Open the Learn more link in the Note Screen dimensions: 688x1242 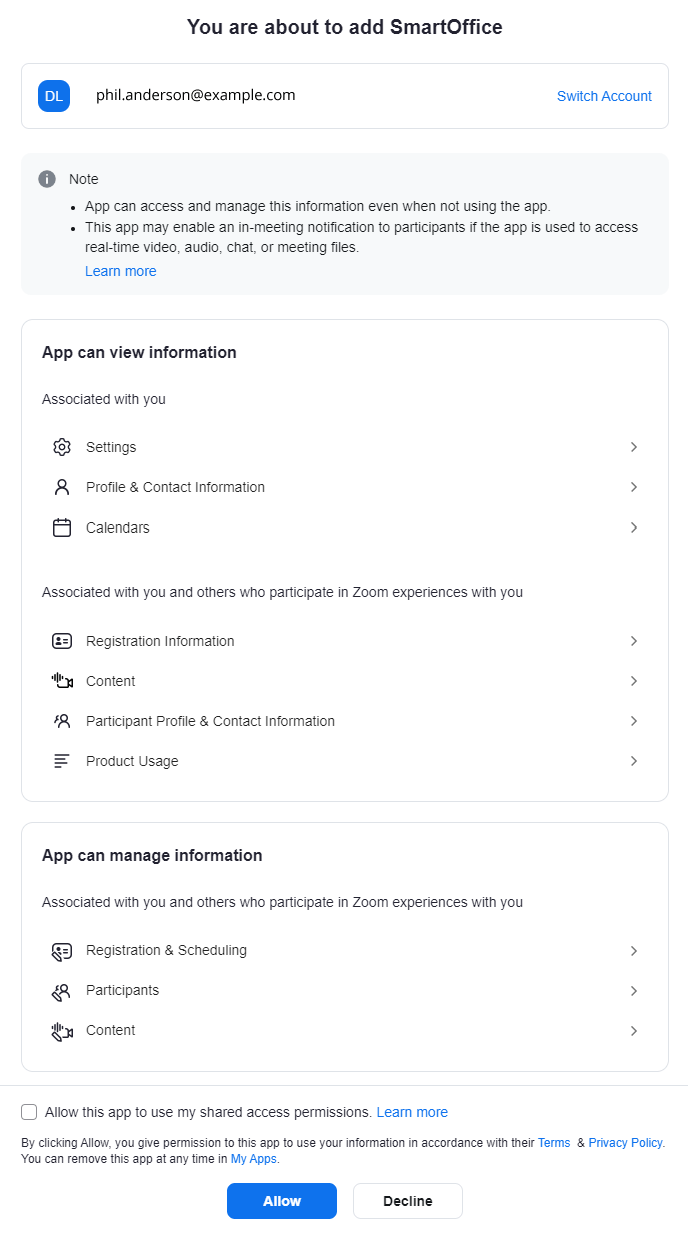pos(120,270)
